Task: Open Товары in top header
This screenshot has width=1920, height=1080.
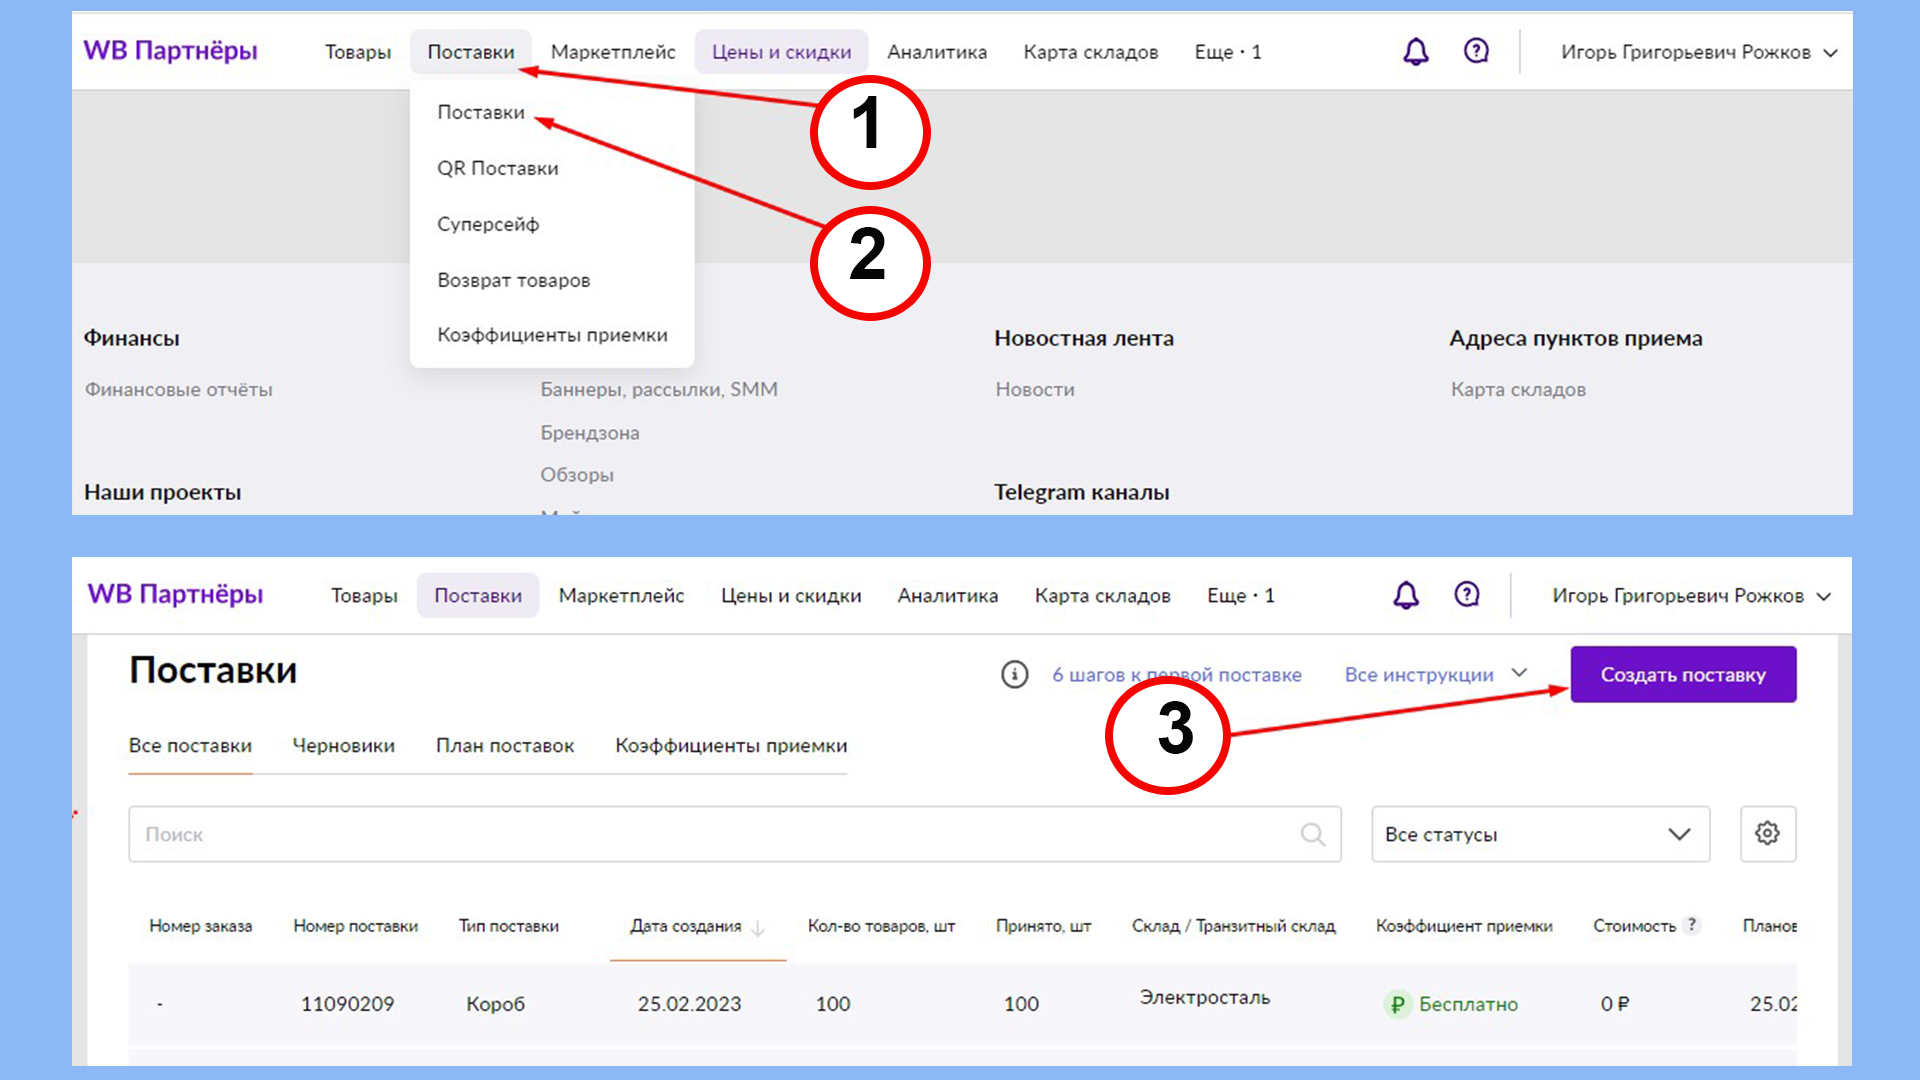Action: (358, 52)
